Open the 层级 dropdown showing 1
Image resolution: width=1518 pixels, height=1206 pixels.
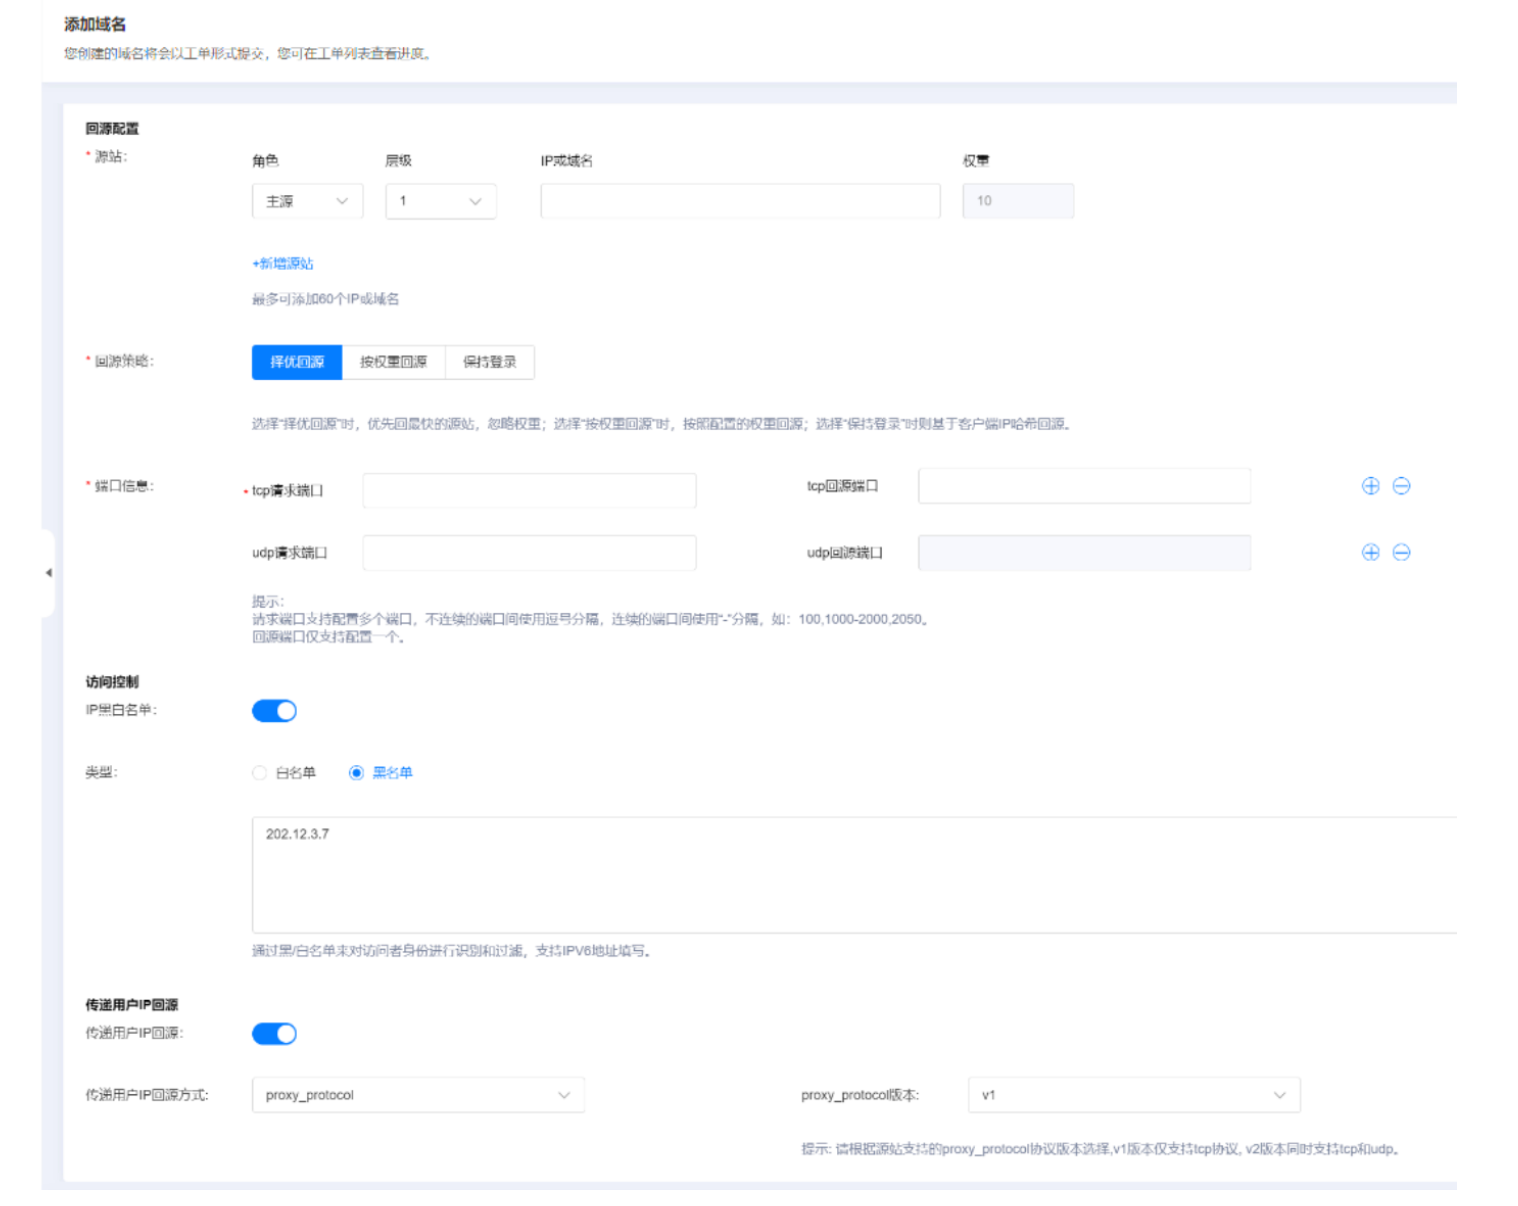click(x=441, y=201)
